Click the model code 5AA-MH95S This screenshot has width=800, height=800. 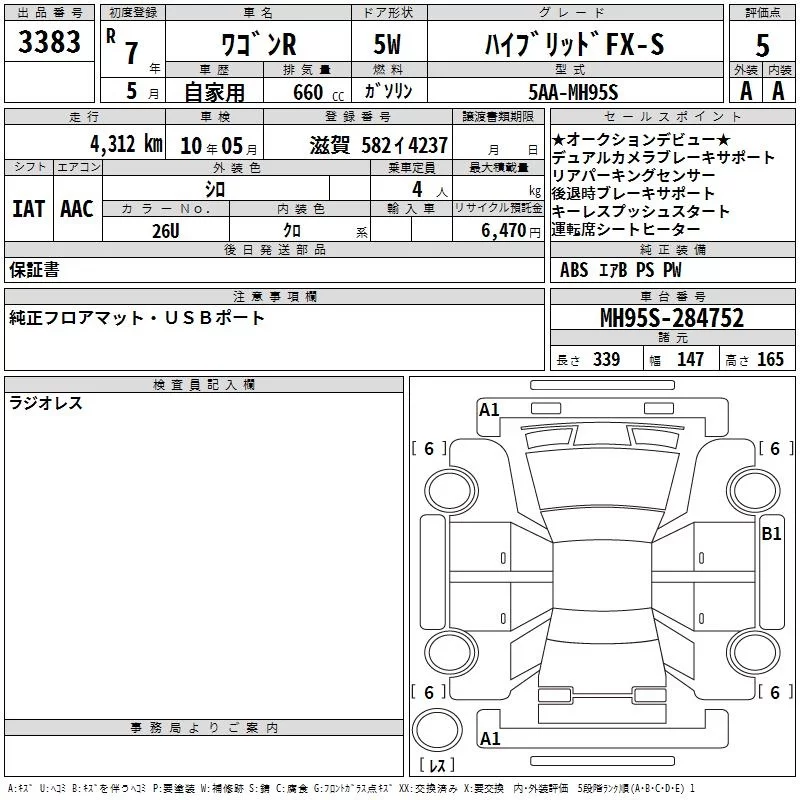pyautogui.click(x=573, y=91)
